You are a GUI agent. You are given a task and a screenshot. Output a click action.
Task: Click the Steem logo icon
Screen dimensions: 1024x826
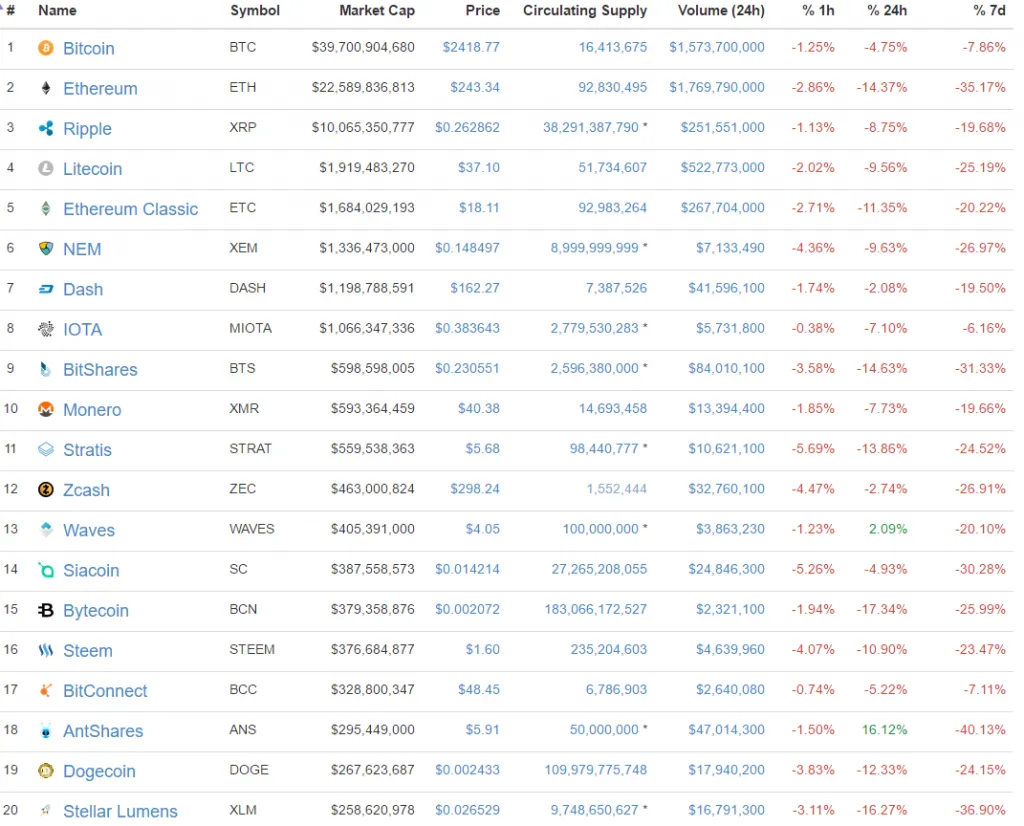[46, 650]
